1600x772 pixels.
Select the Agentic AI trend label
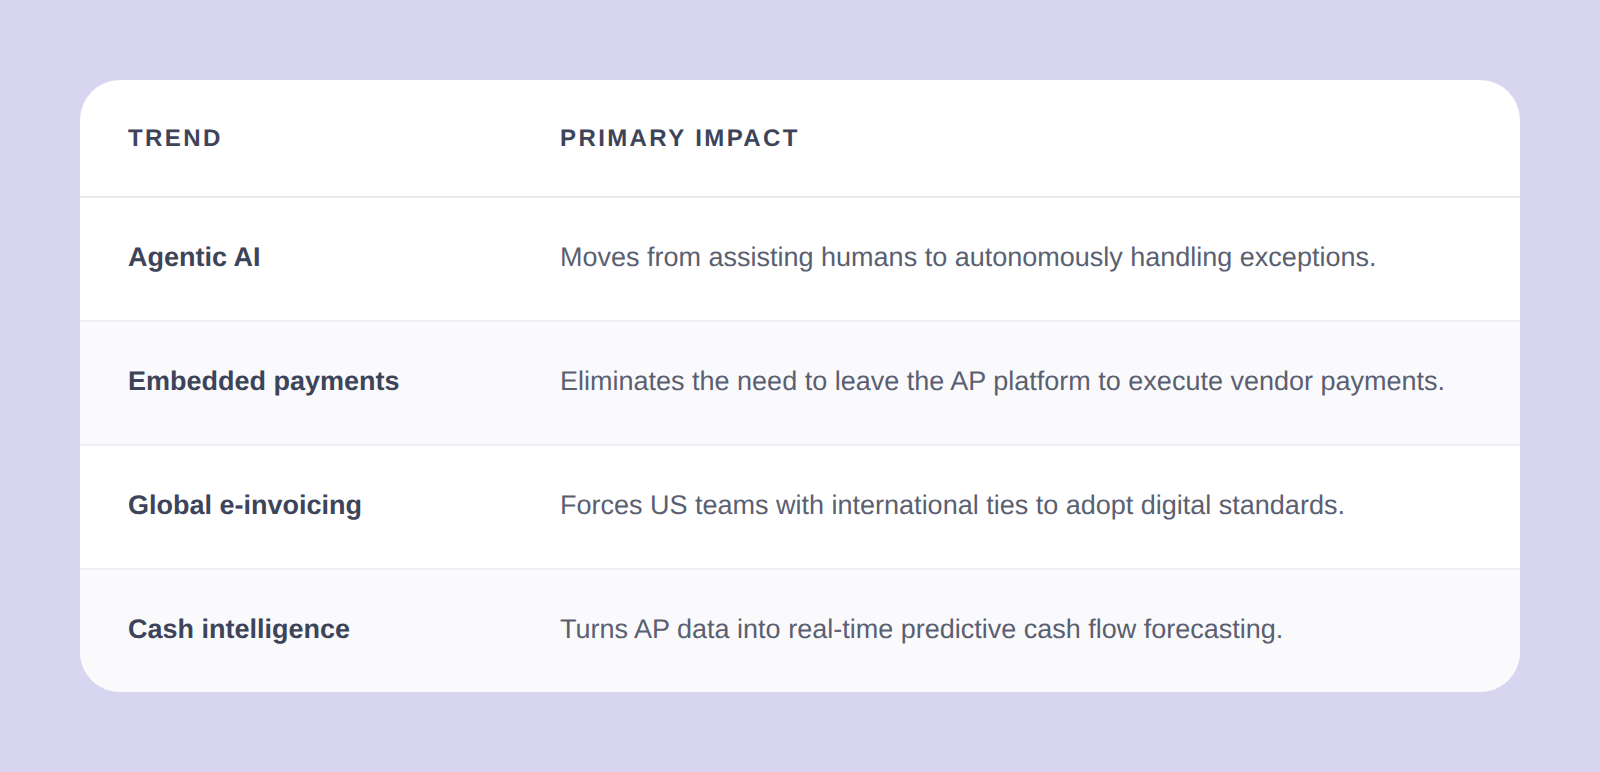[x=194, y=257]
